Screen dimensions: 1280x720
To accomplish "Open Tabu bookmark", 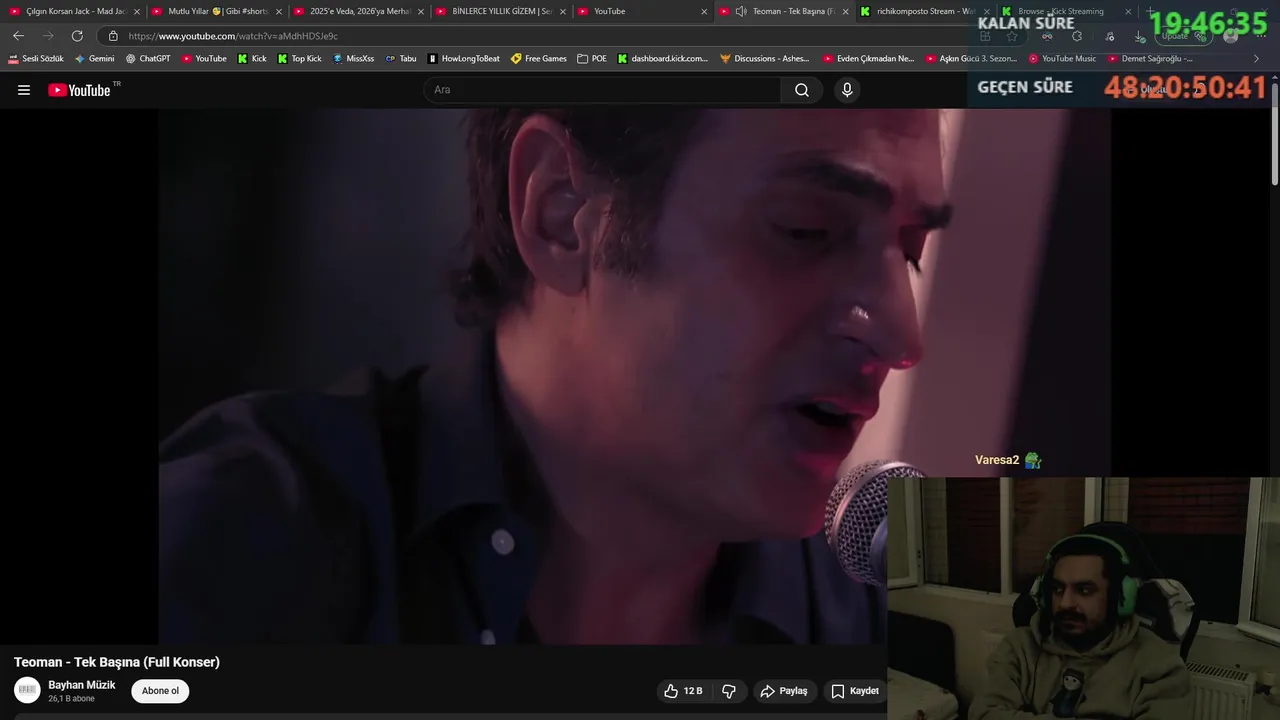I will [401, 59].
